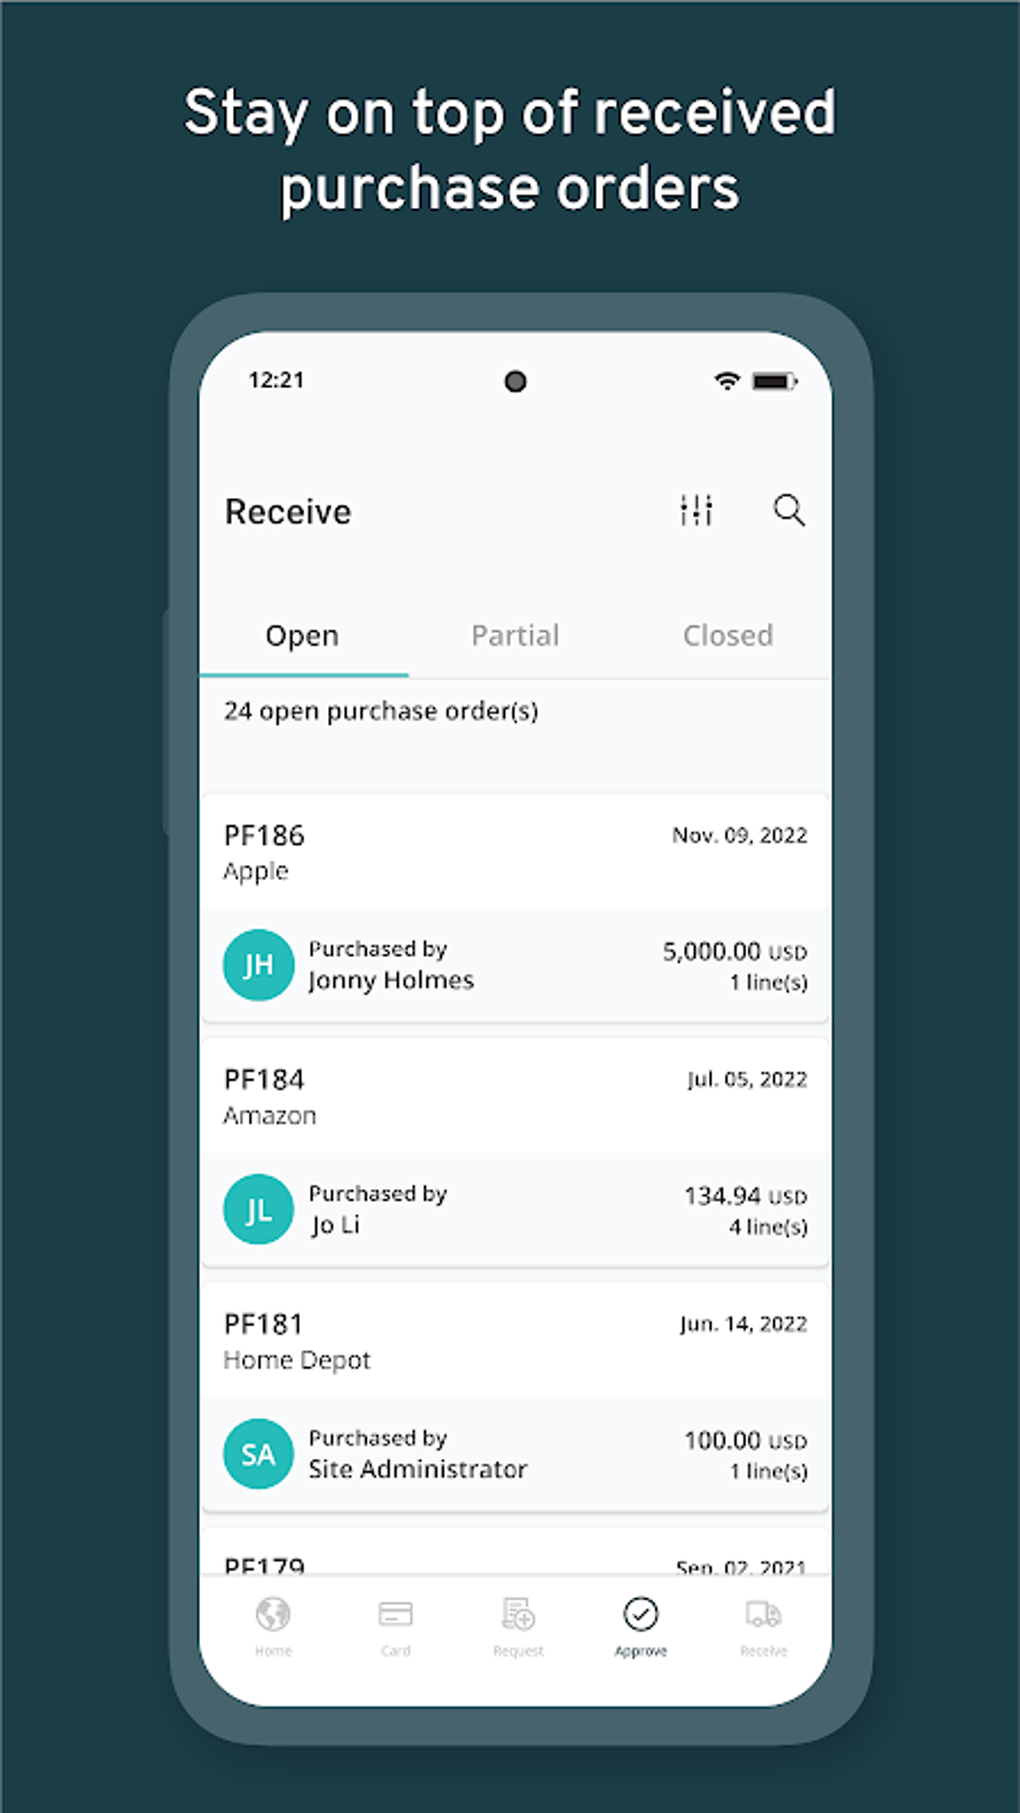Switch to the Partial tab
Image resolution: width=1020 pixels, height=1813 pixels.
(515, 635)
